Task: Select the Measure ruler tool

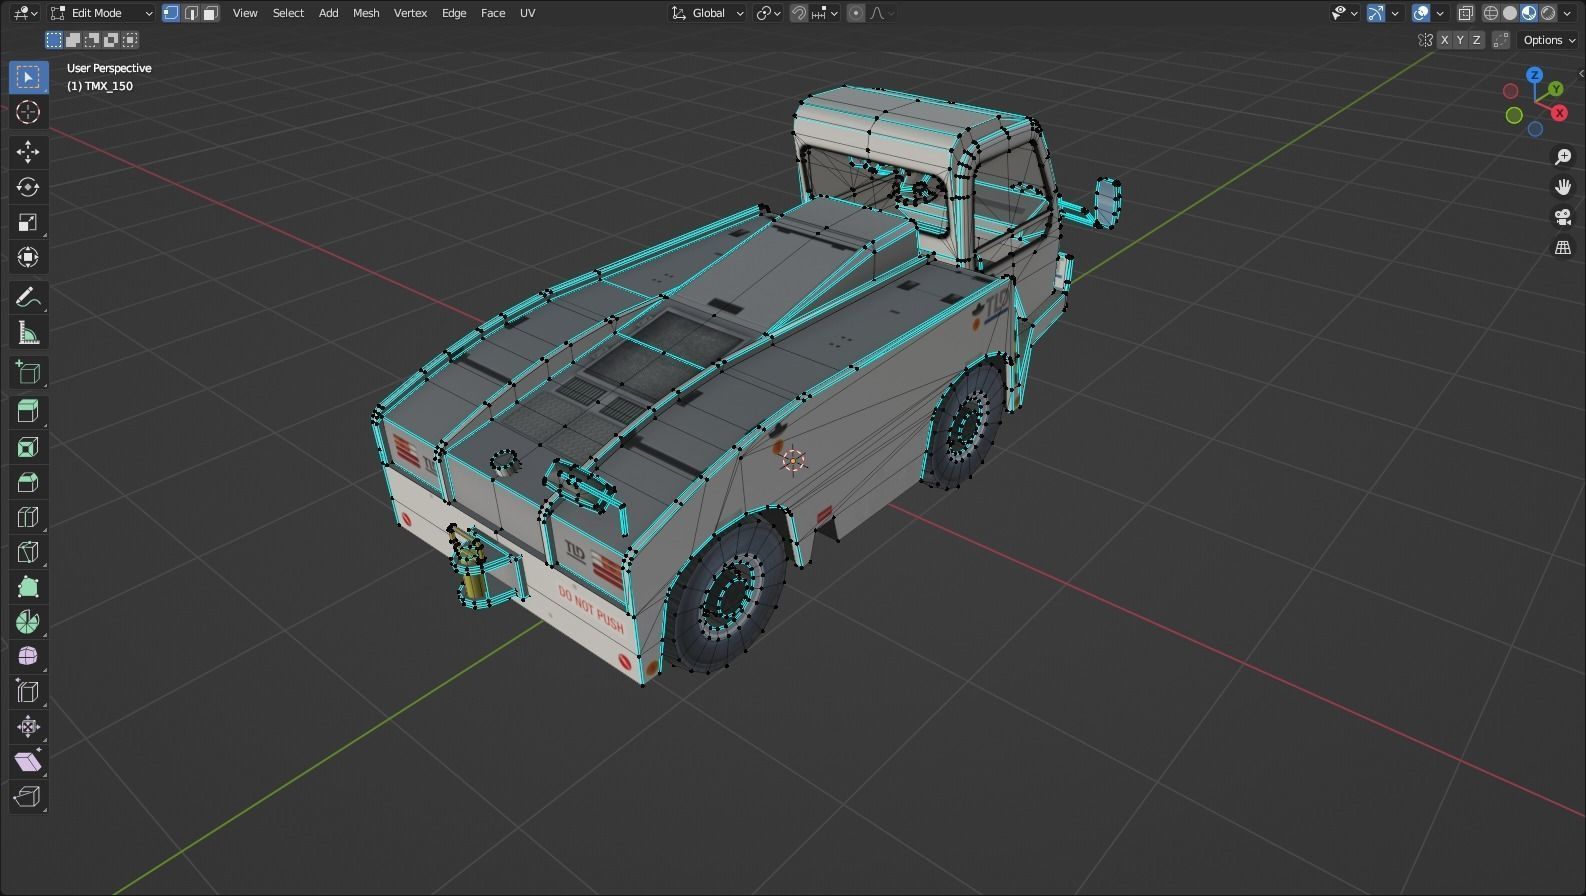Action: (28, 332)
